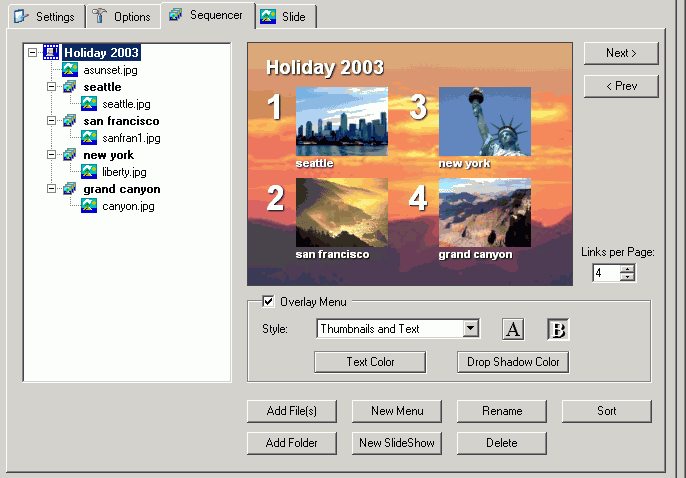Click the Add File(s) button
This screenshot has height=478, width=686.
point(292,411)
